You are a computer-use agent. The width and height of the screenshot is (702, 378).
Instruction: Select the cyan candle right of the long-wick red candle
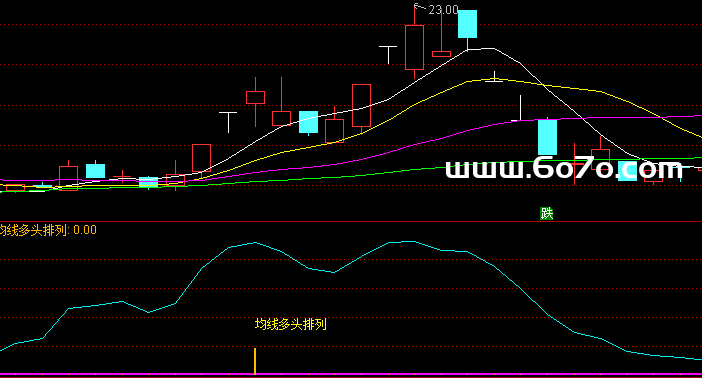click(308, 122)
